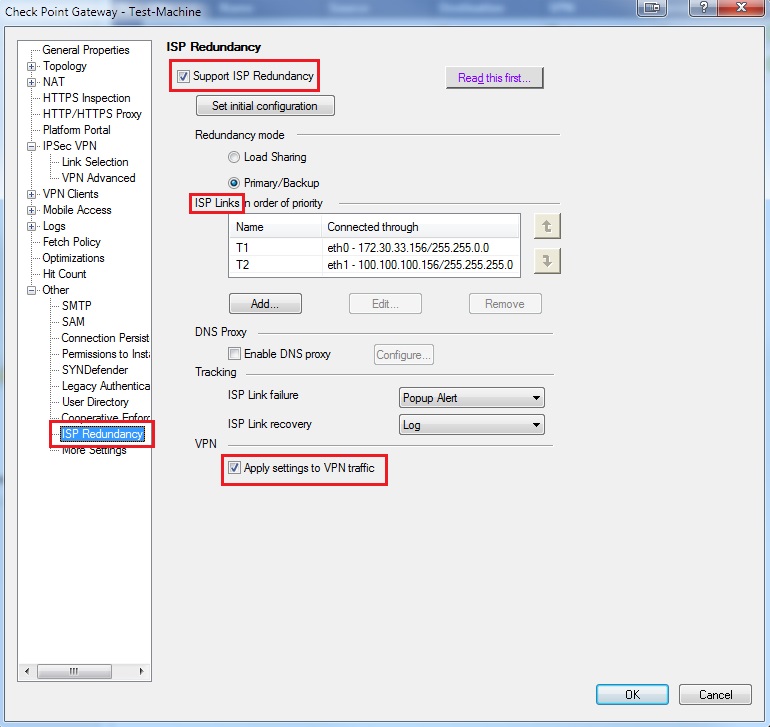The height and width of the screenshot is (727, 770).
Task: Select ISP Redundancy tree item
Action: [x=102, y=434]
